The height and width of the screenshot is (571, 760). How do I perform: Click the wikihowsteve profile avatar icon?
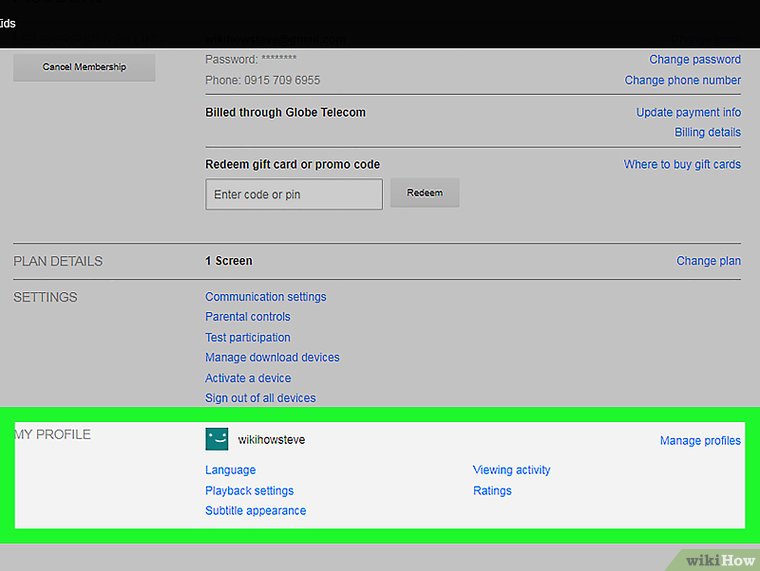click(x=217, y=439)
